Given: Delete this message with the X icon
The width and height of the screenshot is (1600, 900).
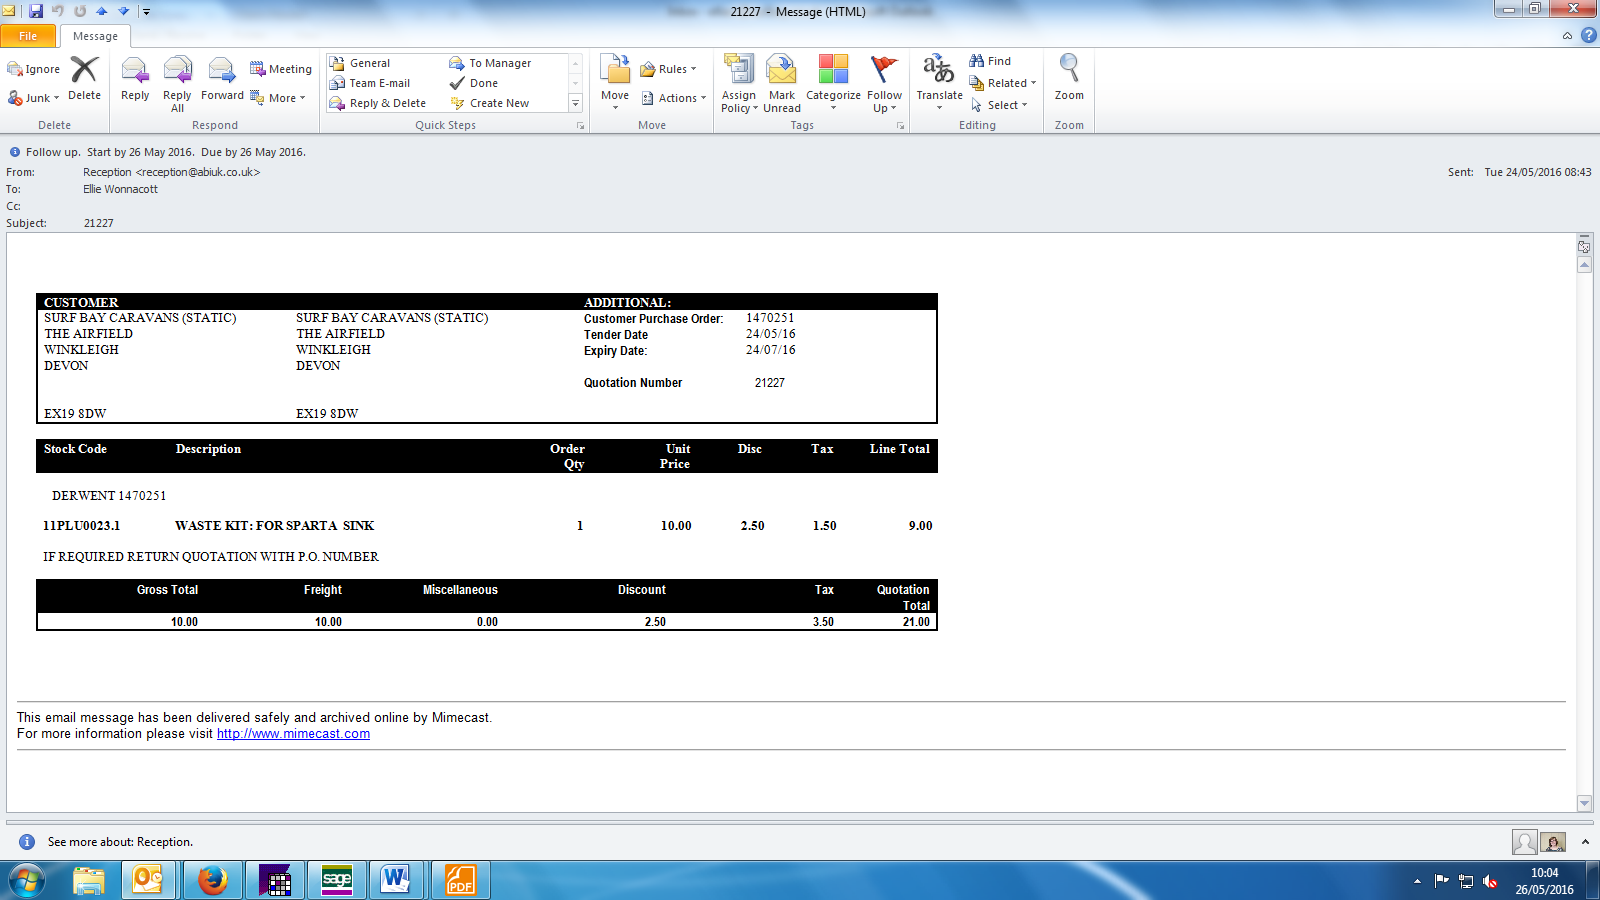Looking at the screenshot, I should [x=84, y=78].
